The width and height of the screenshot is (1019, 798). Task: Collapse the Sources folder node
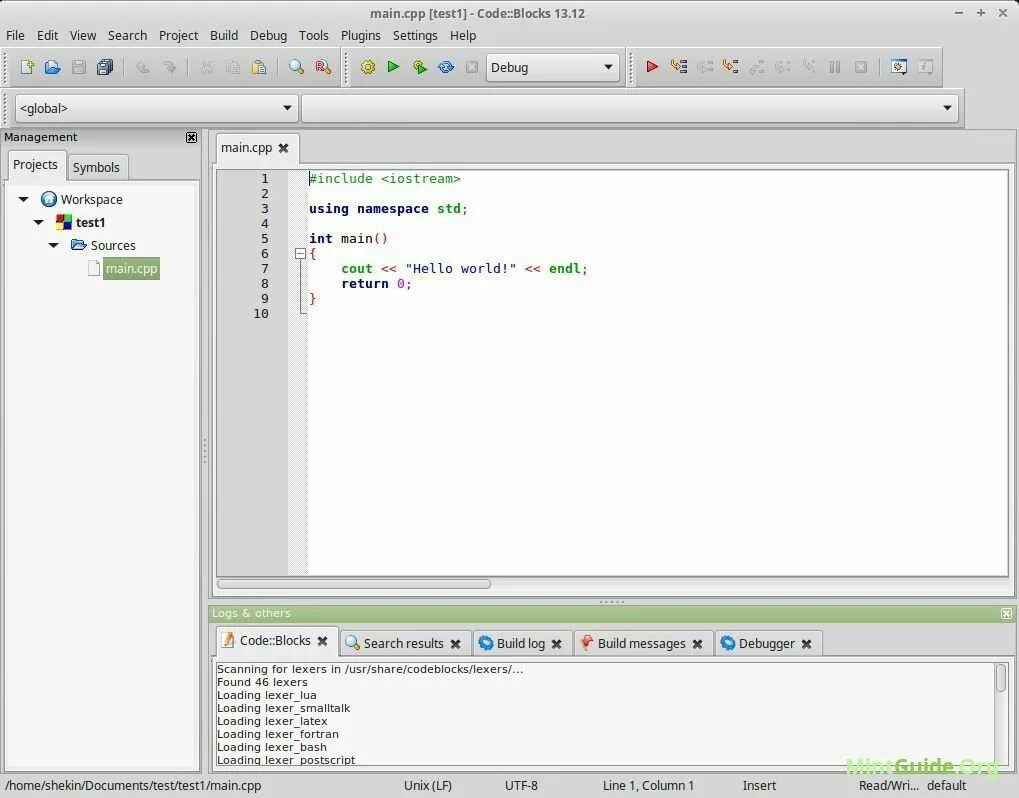54,245
